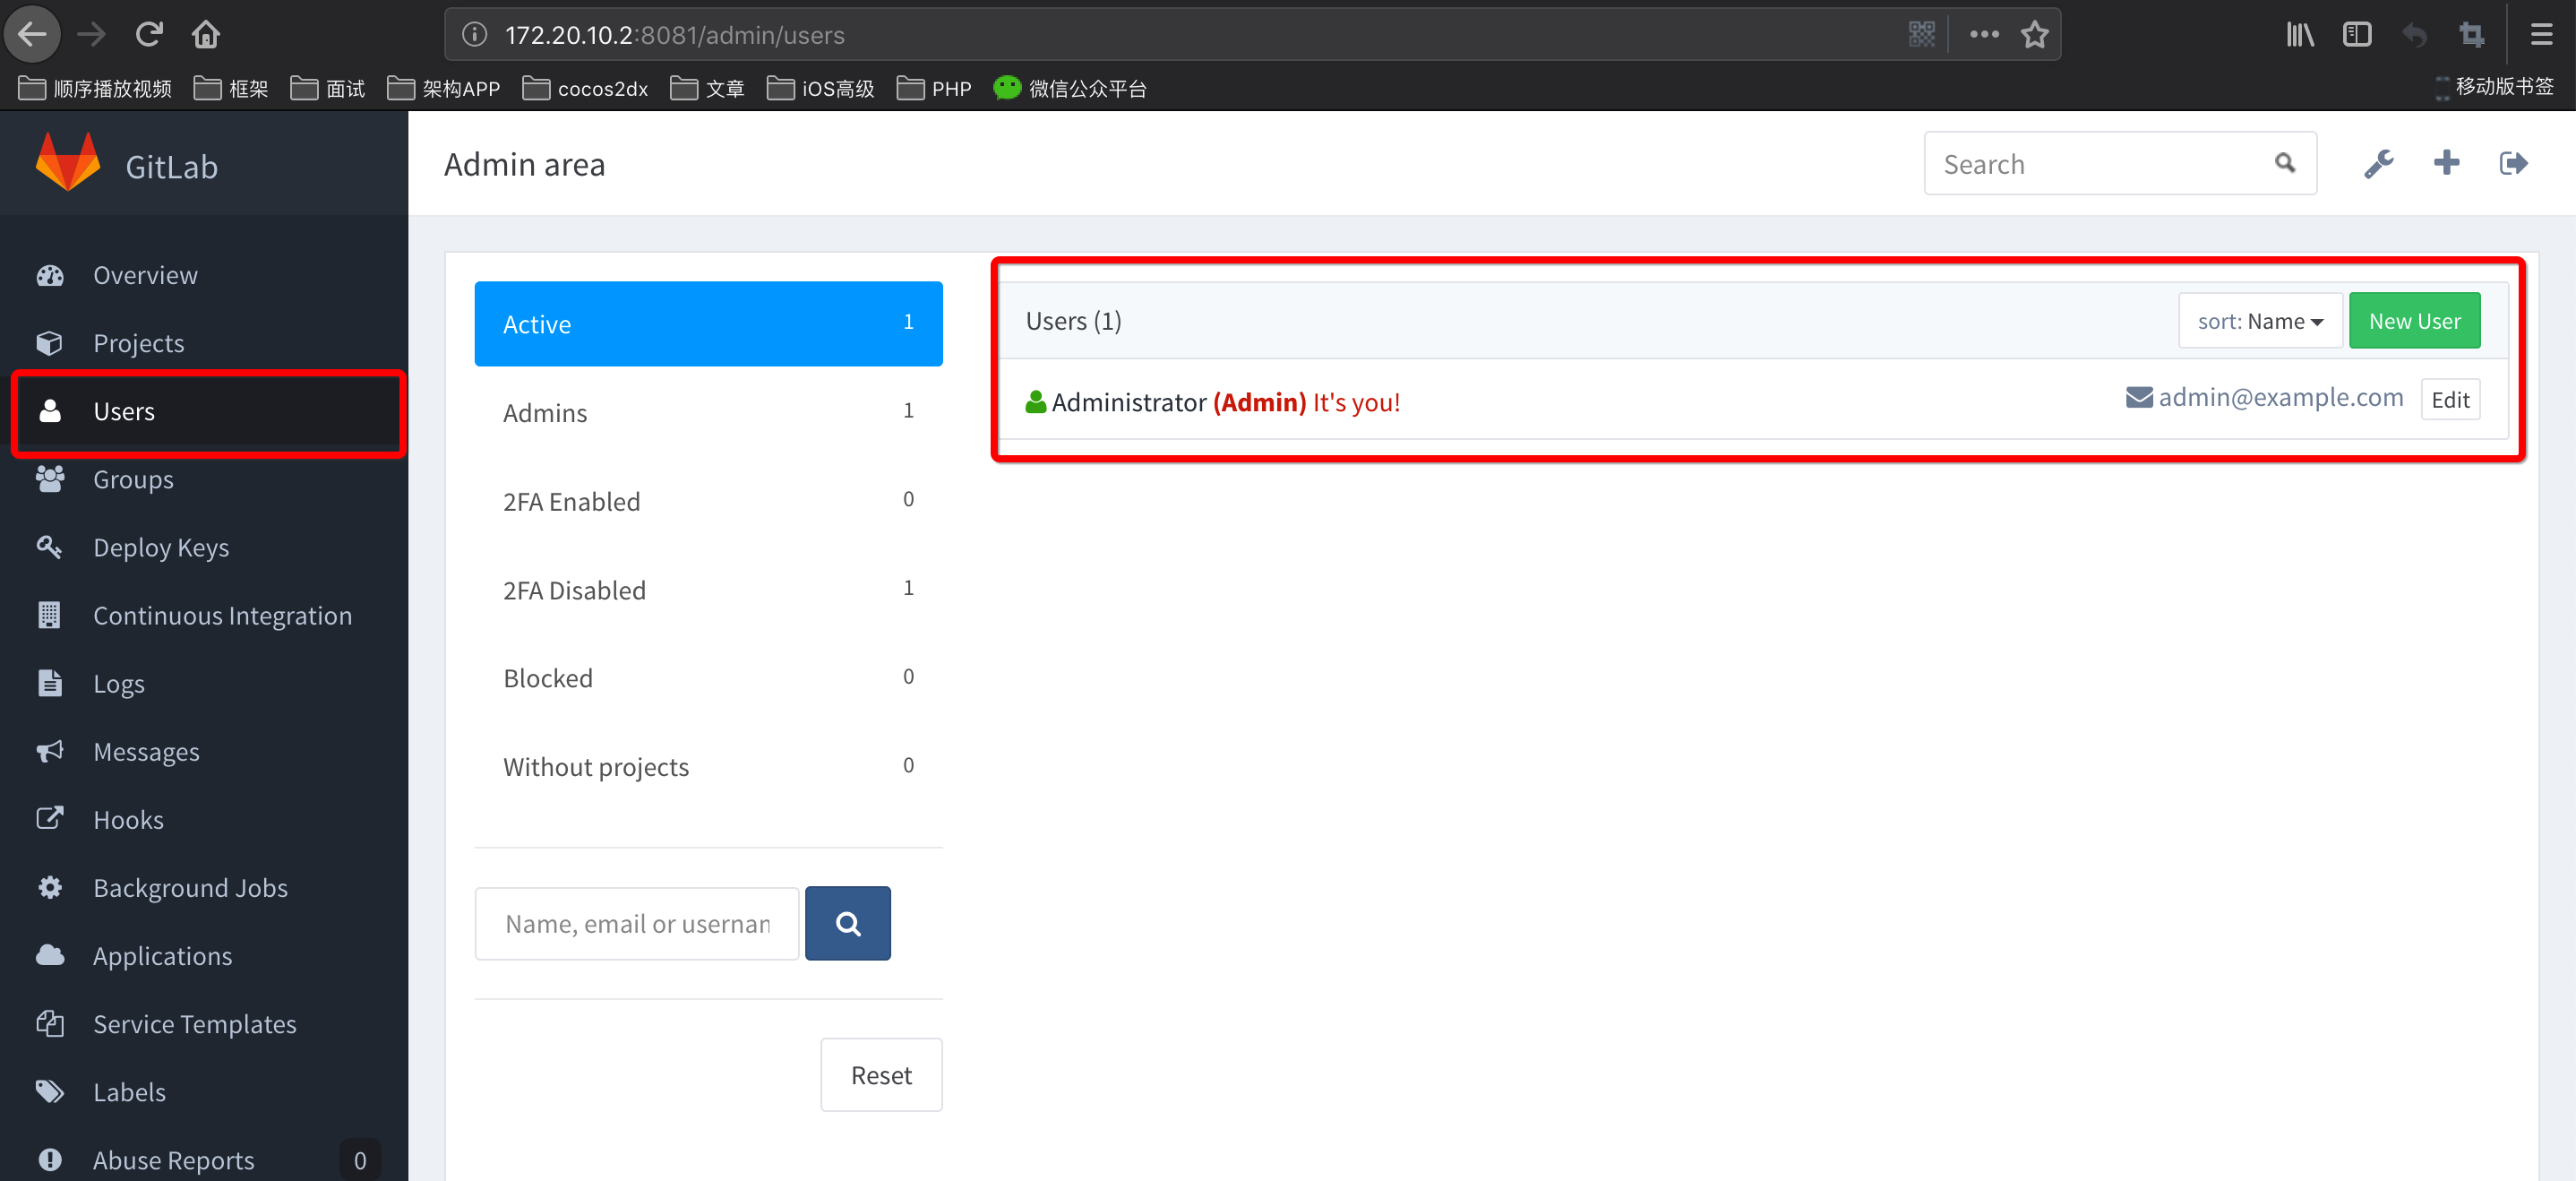Click the GitLab fox logo
This screenshot has height=1181, width=2576.
click(68, 163)
